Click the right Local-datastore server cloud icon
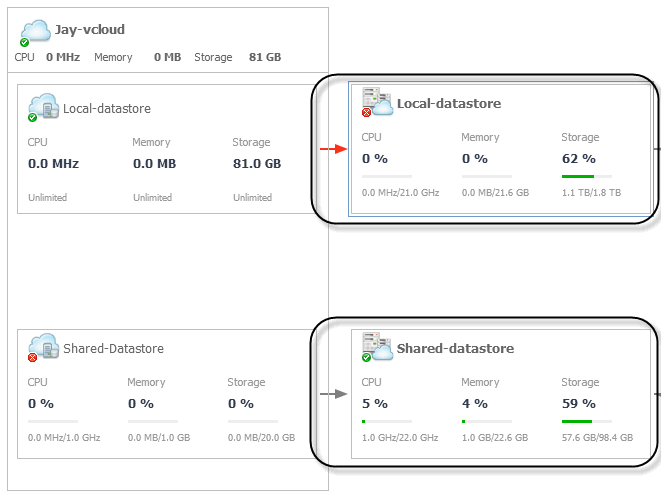Image resolution: width=661 pixels, height=498 pixels. tap(377, 102)
